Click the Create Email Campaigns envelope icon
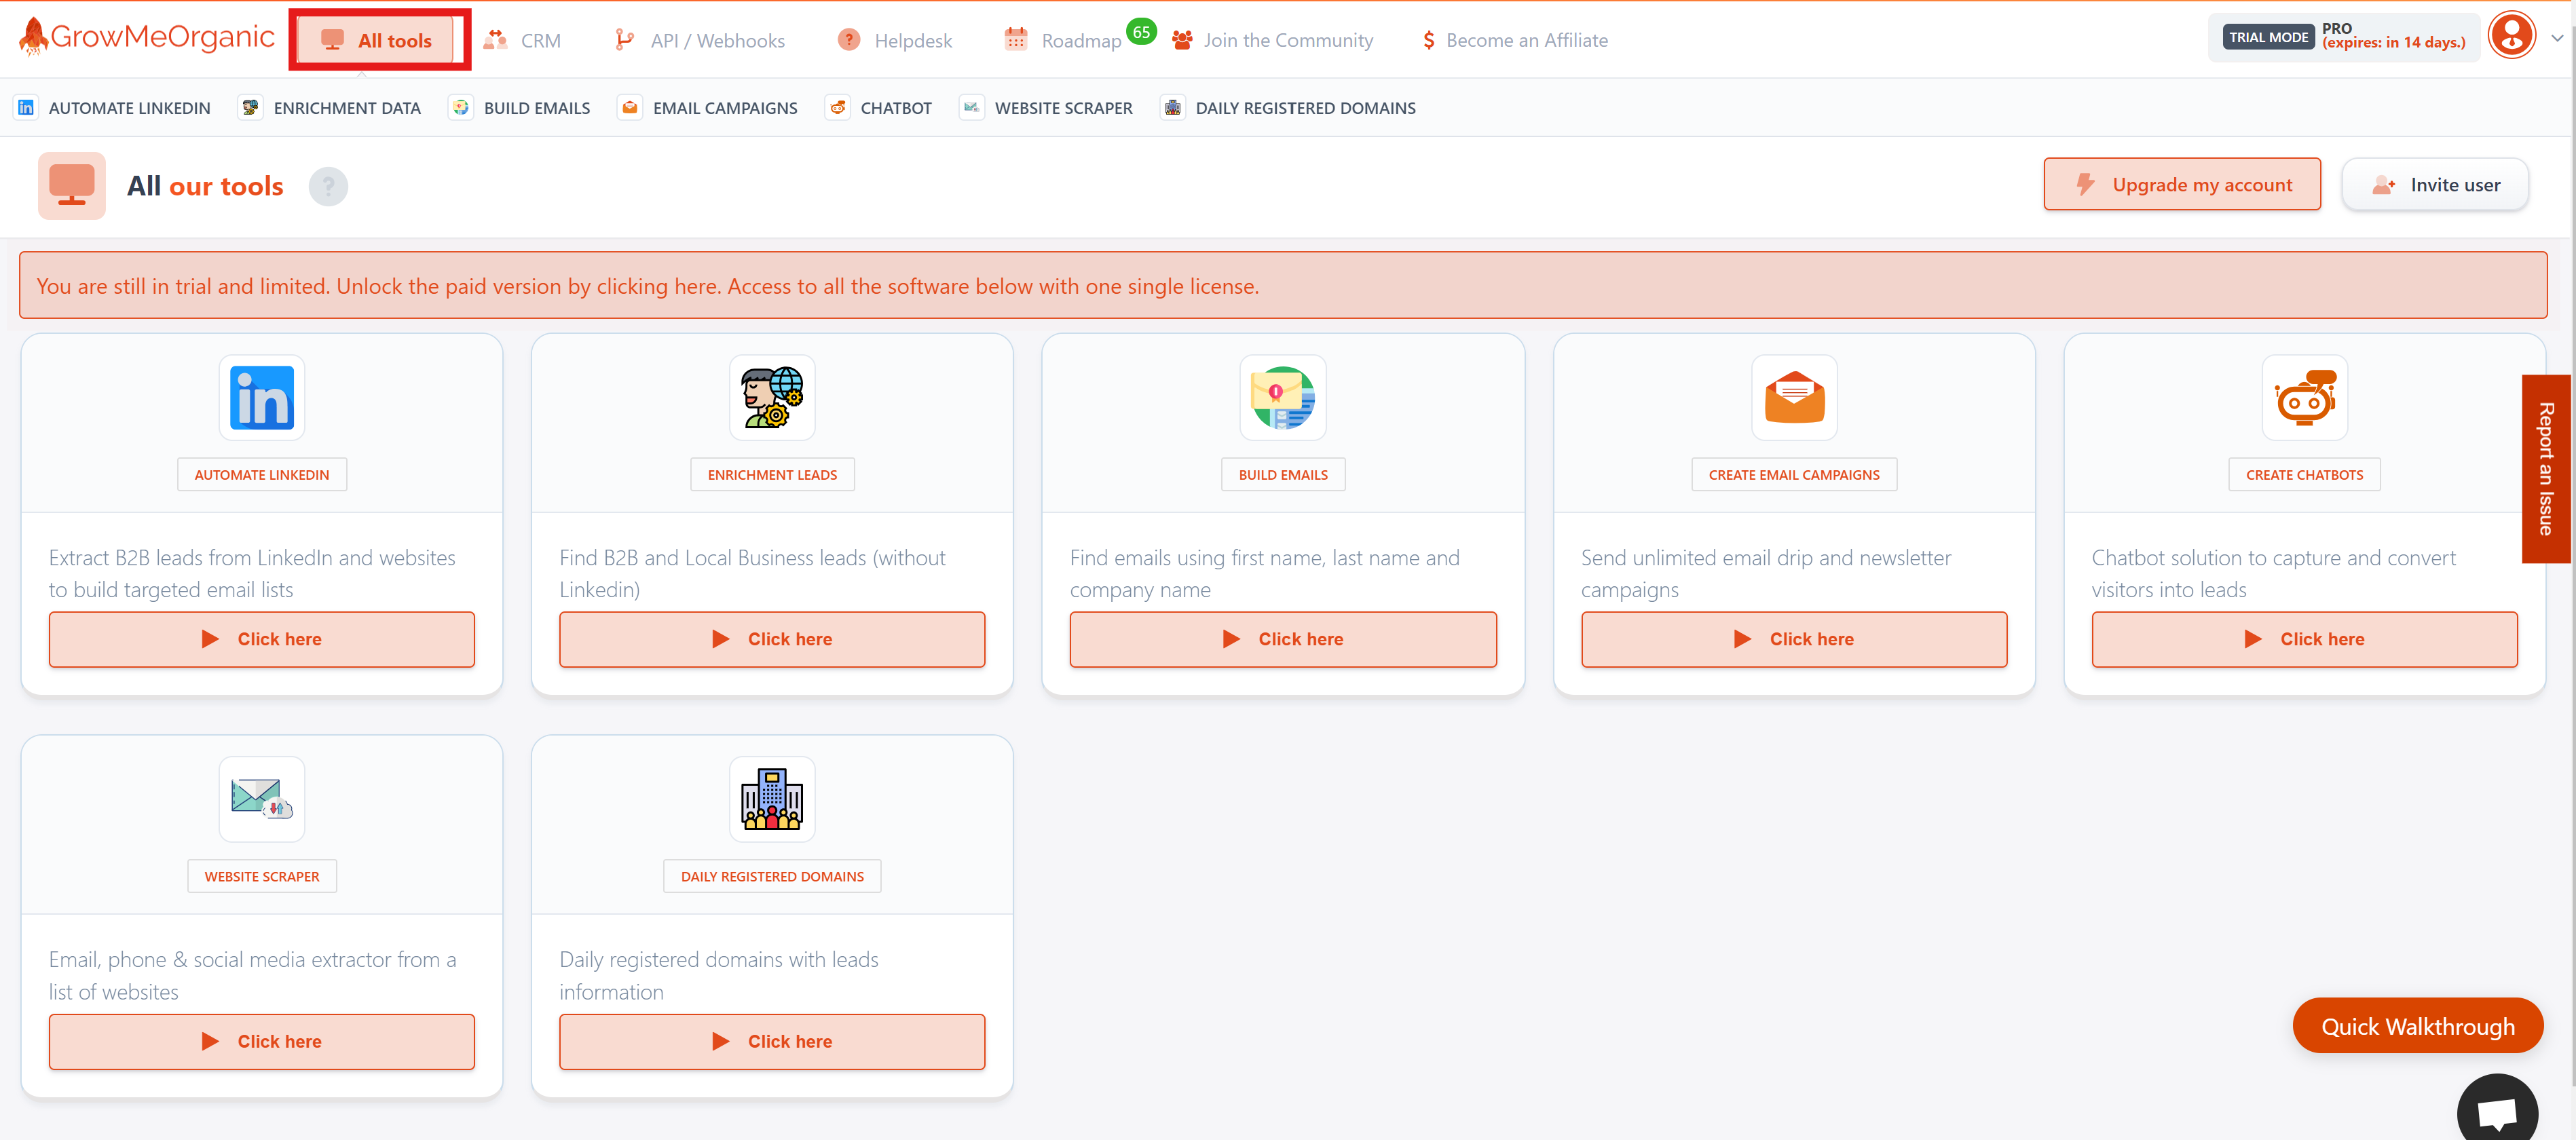The image size is (2576, 1140). click(x=1794, y=398)
